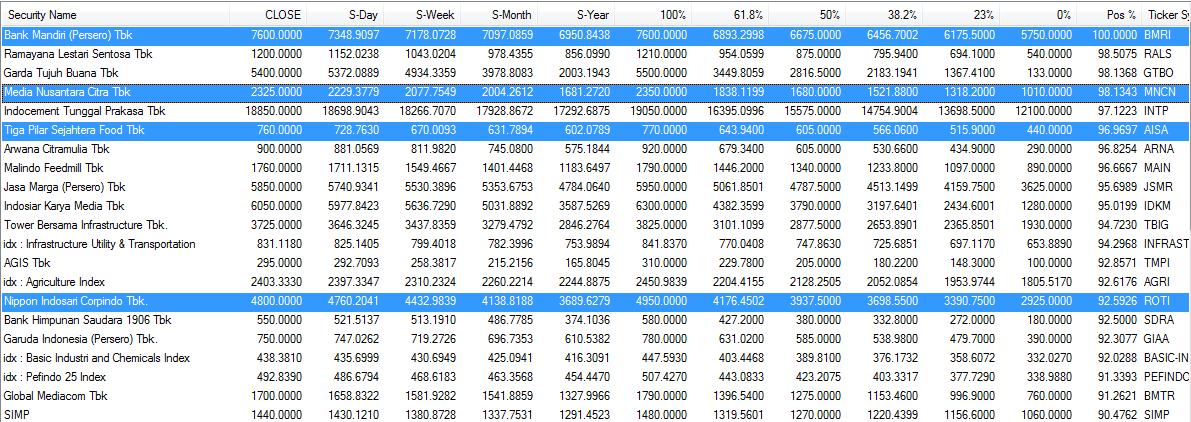Viewport: 1191px width, 422px height.
Task: Click Pos % value 100.0000
Action: (1114, 35)
